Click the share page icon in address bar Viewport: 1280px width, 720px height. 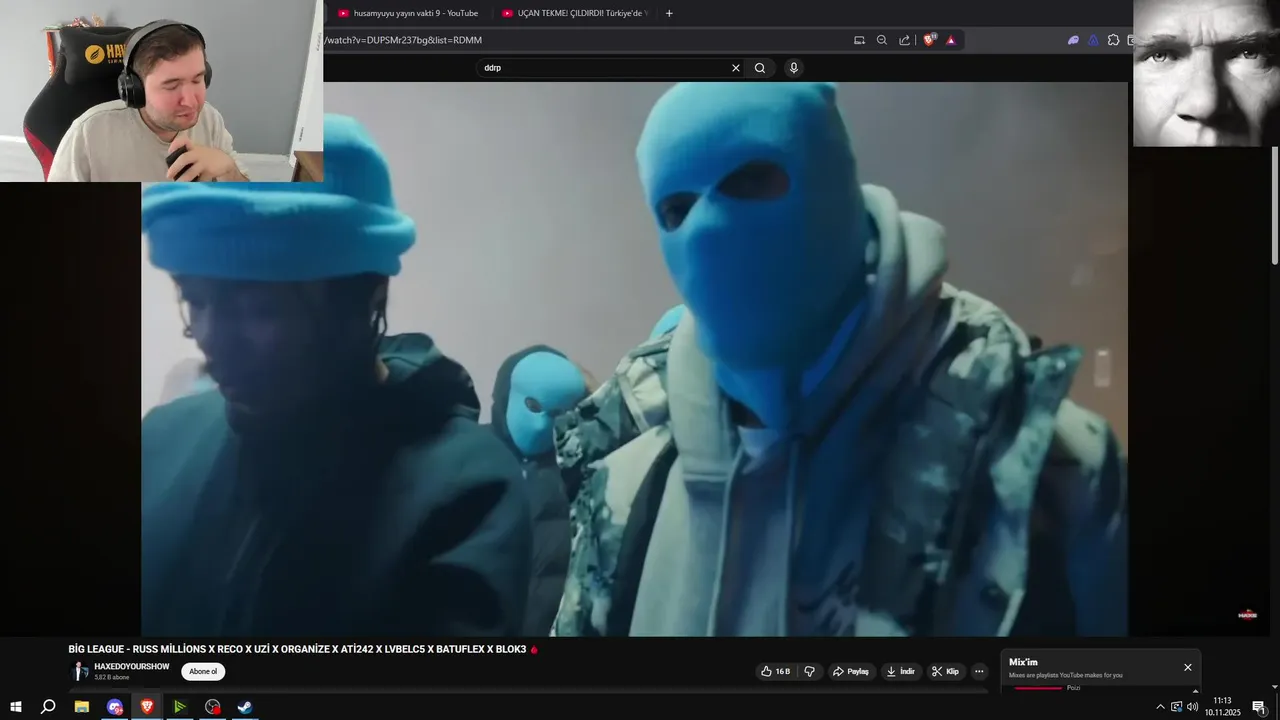click(x=905, y=40)
